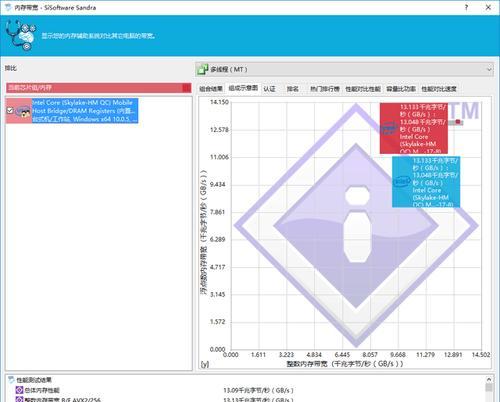Image resolution: width=500 pixels, height=402 pixels.
Task: Click the purple icon of 总体内存性能 row
Action: tap(20, 390)
